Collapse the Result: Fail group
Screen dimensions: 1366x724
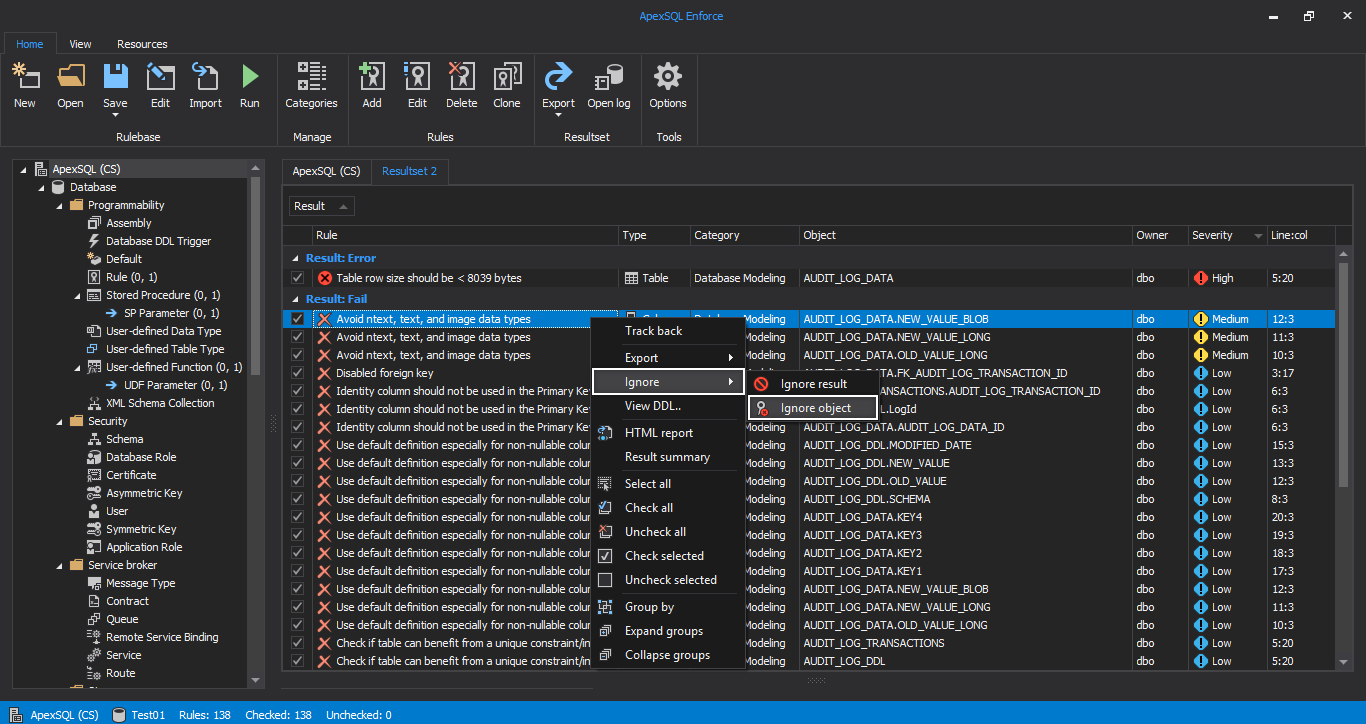pos(295,299)
